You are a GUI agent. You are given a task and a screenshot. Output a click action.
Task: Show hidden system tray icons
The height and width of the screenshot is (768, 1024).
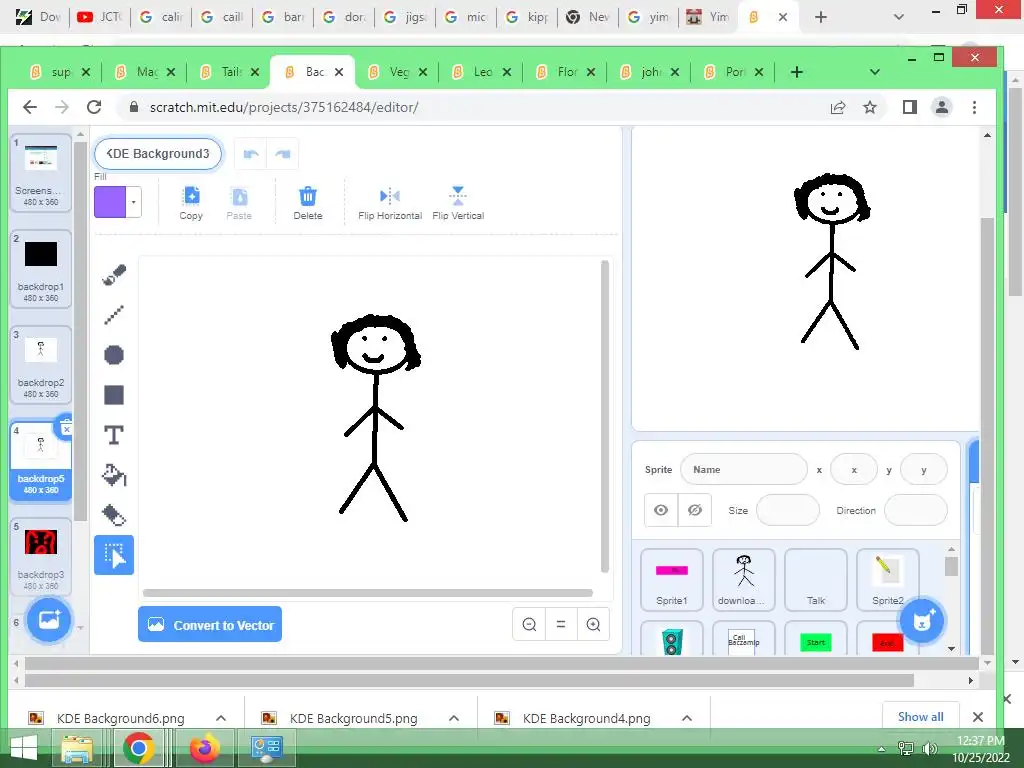click(x=882, y=749)
